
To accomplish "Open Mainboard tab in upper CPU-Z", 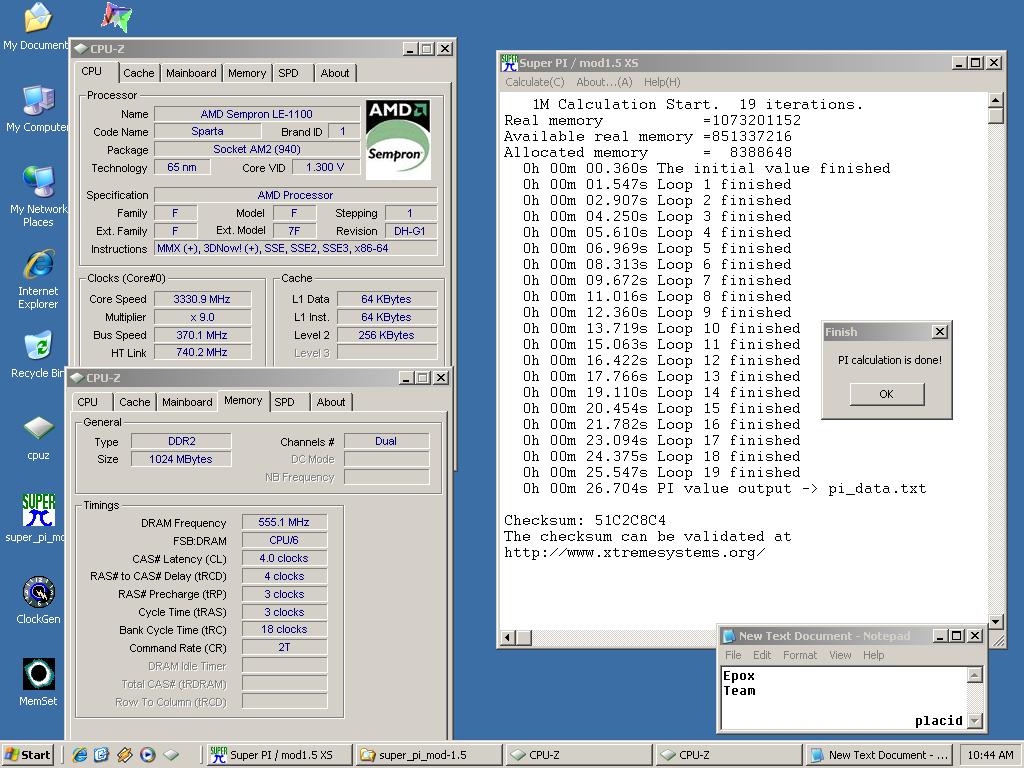I will (191, 73).
